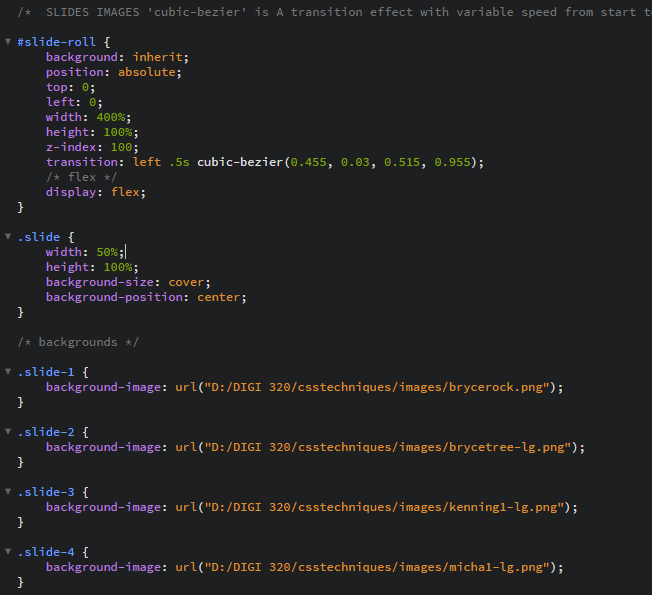The image size is (652, 595).
Task: Collapse the .slide-4 rule fold arrow
Action: point(9,552)
